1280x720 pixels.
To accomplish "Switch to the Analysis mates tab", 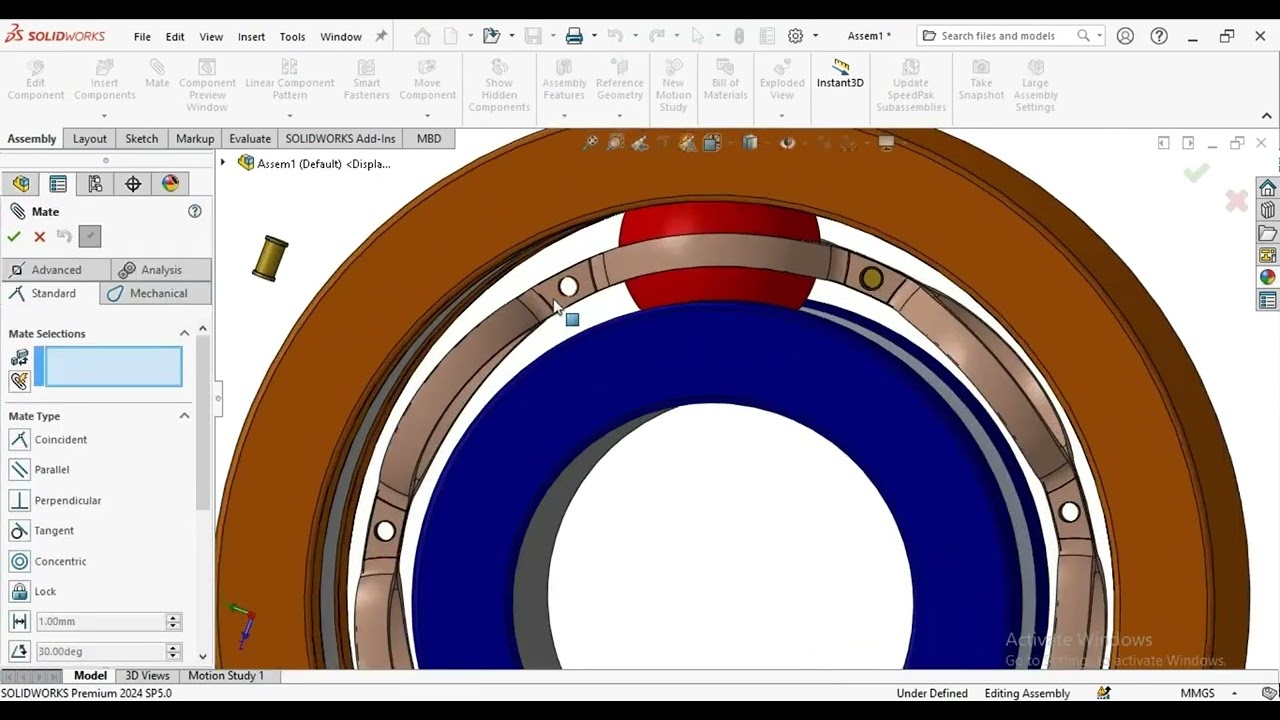I will click(161, 270).
